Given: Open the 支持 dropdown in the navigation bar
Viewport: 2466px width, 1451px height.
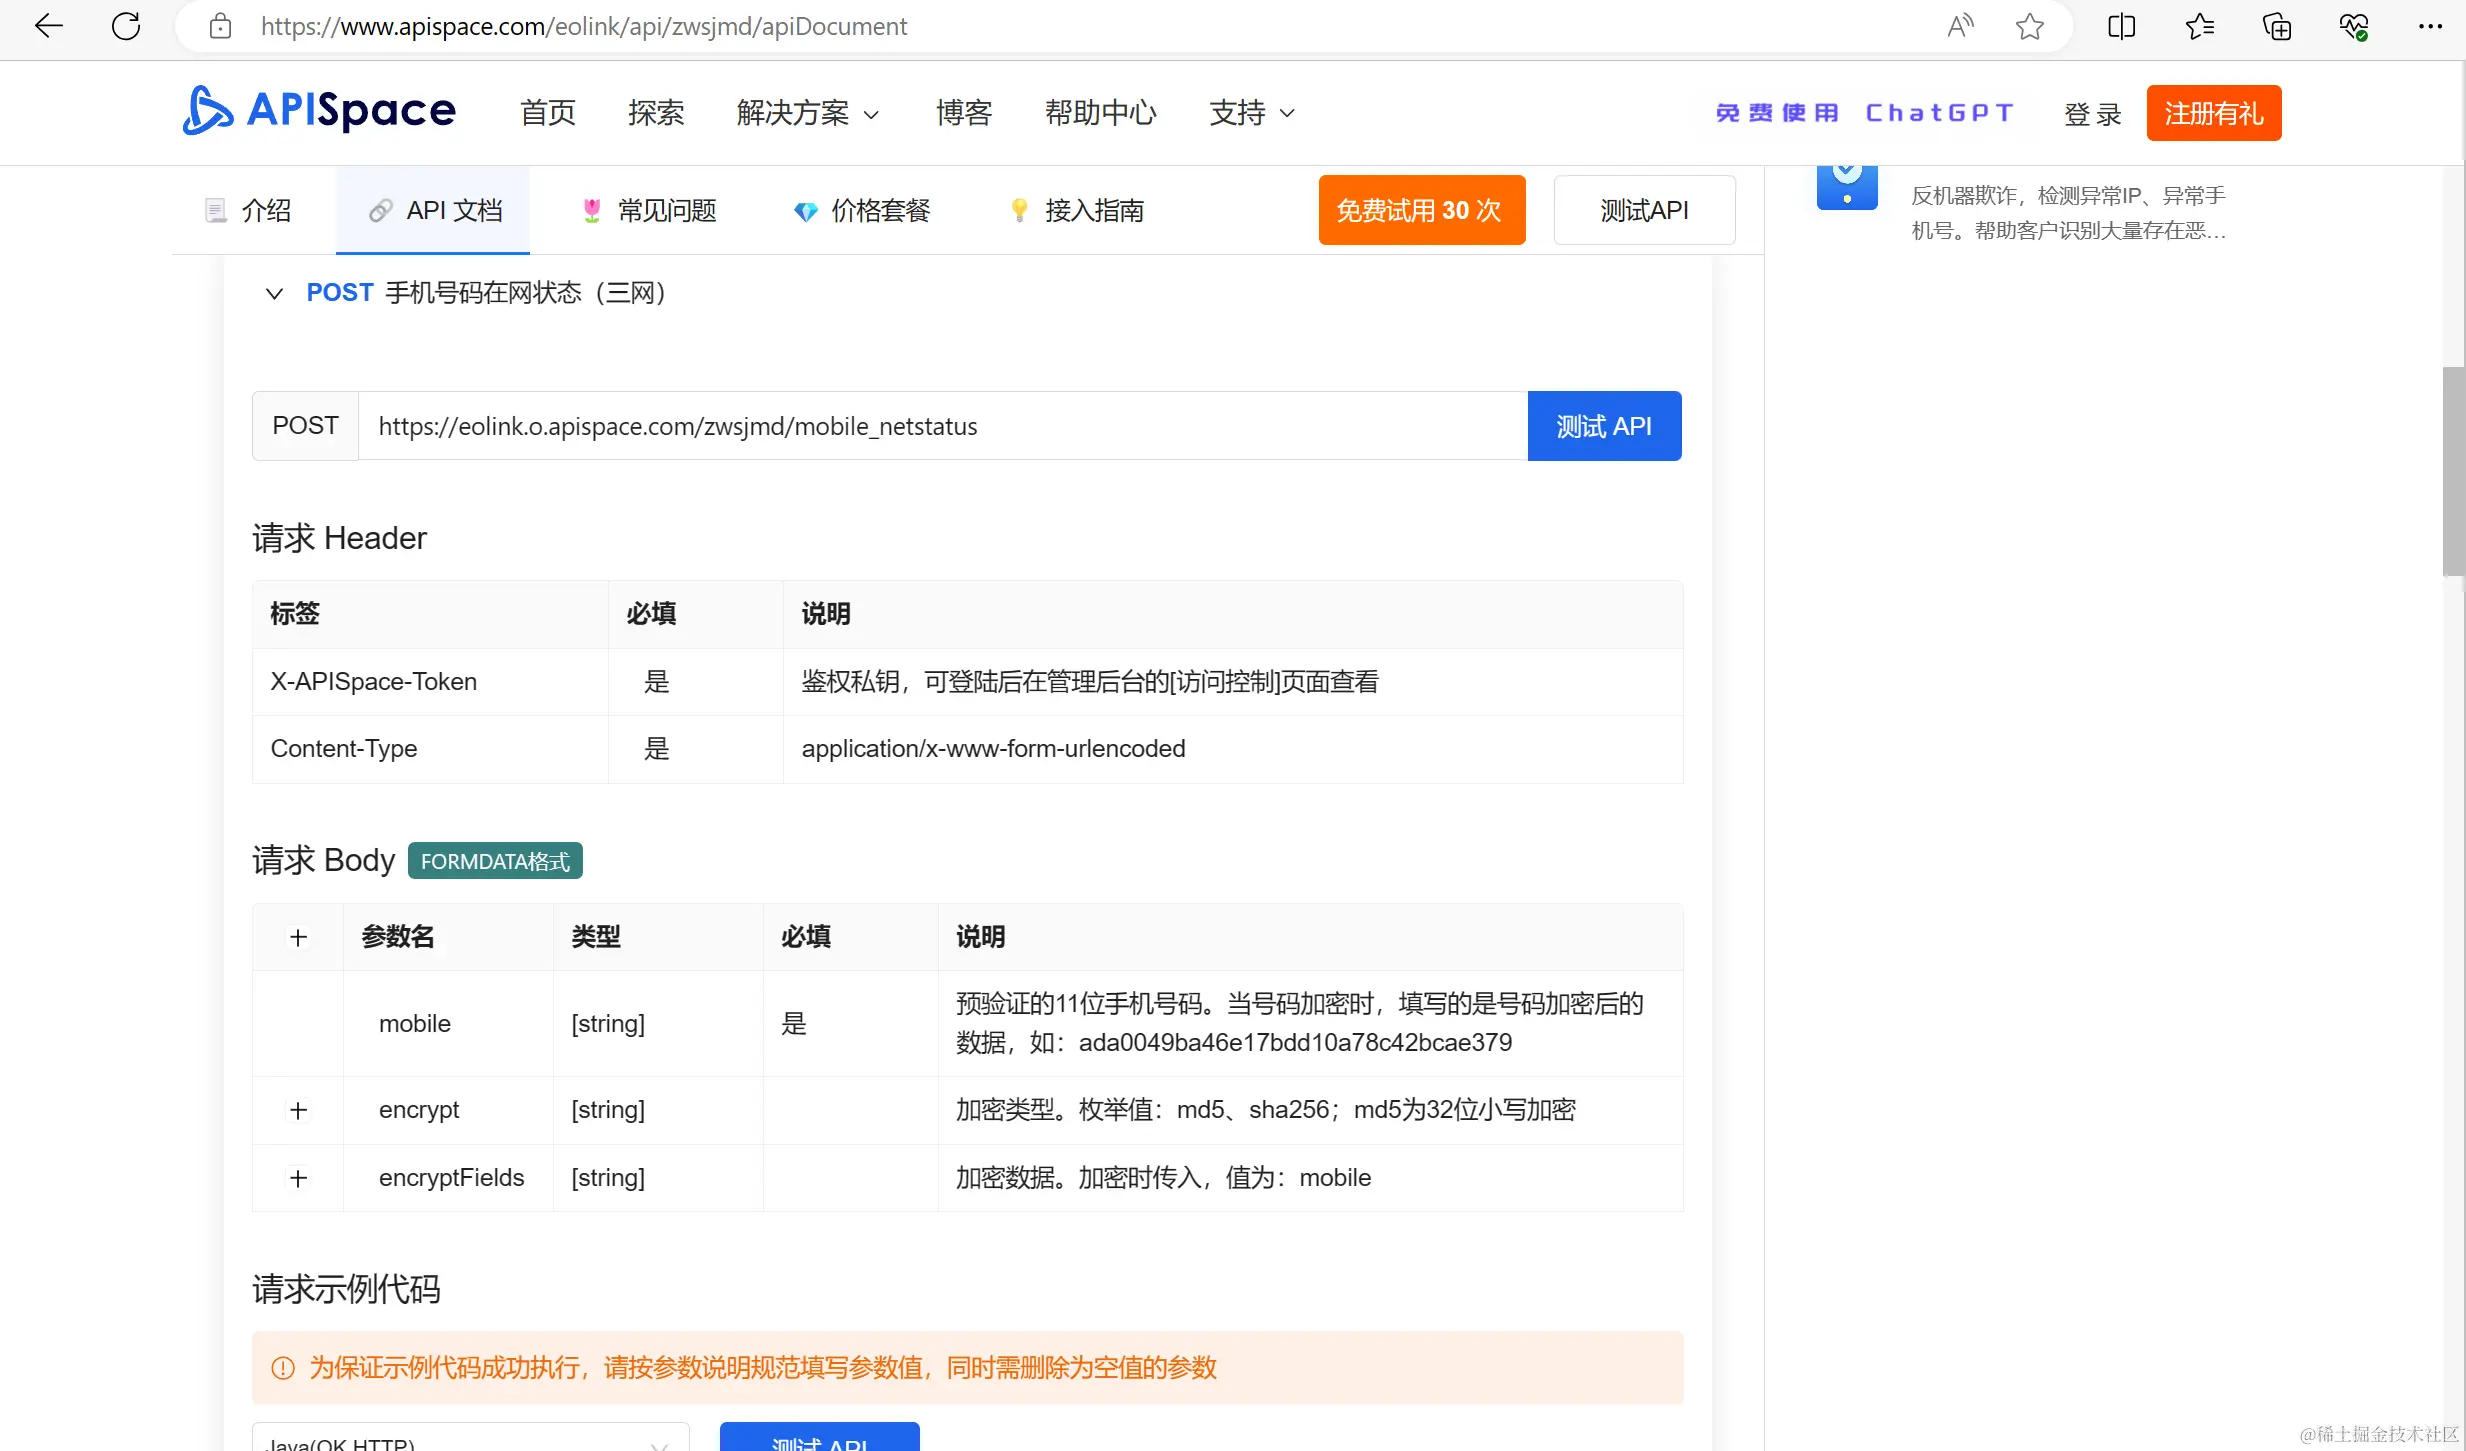Looking at the screenshot, I should point(1252,113).
